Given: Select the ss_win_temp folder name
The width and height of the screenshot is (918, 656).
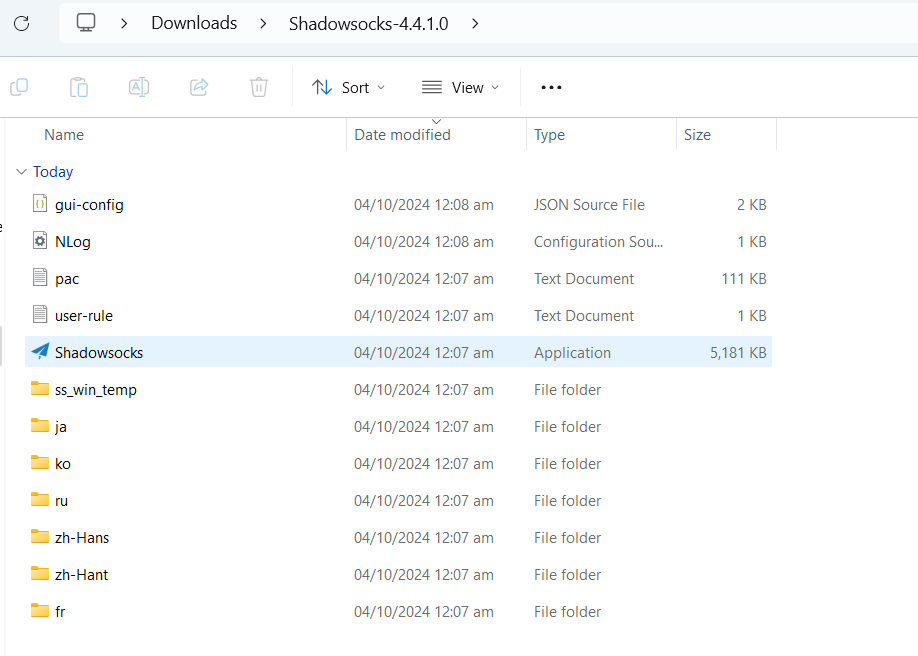Looking at the screenshot, I should point(95,390).
